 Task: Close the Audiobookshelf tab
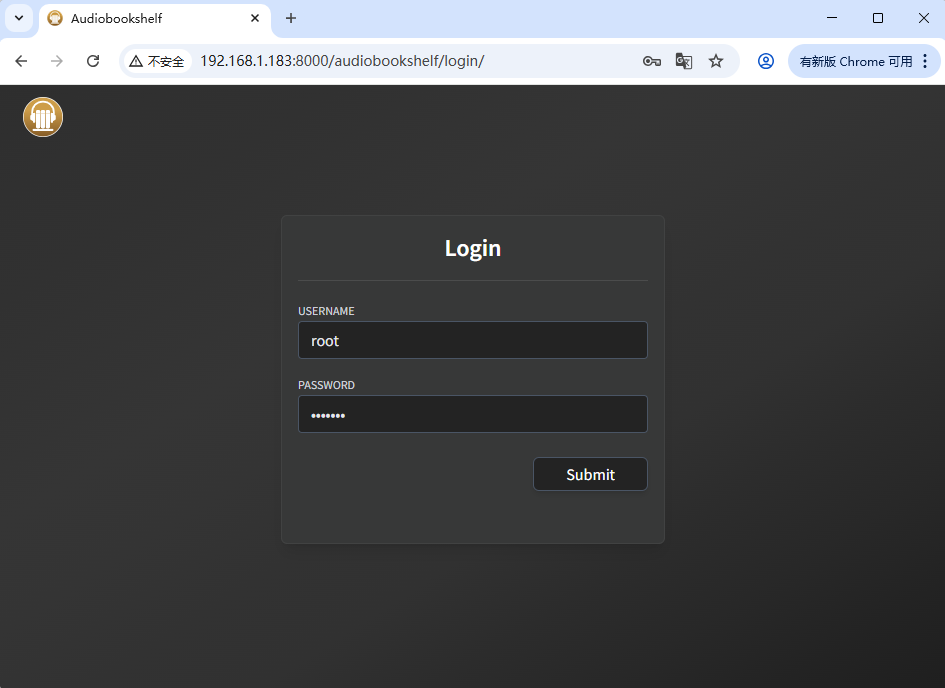255,18
